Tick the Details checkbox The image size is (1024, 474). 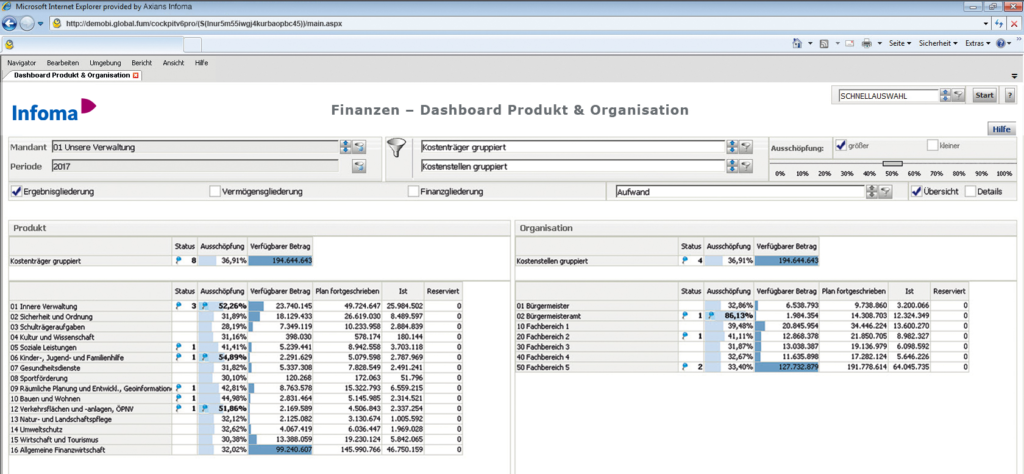(970, 192)
